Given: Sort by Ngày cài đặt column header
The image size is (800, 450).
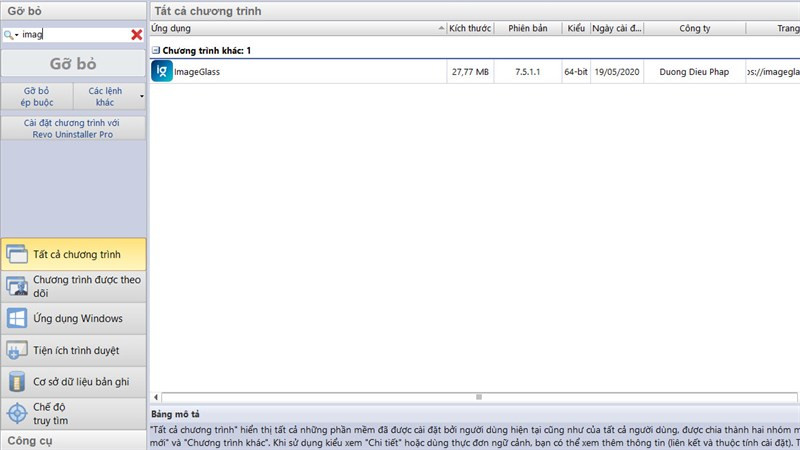Looking at the screenshot, I should coord(617,29).
